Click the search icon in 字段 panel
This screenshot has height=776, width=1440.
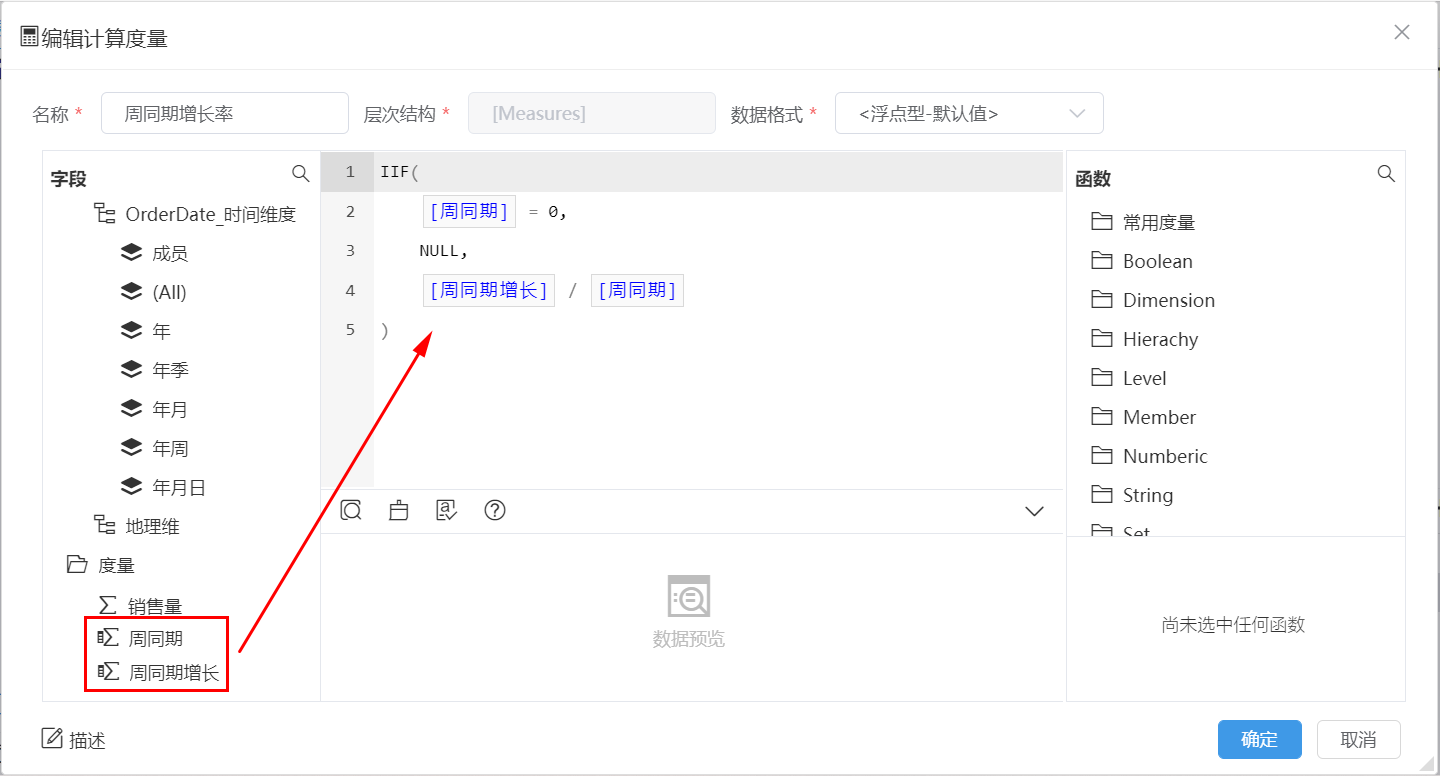(x=300, y=174)
